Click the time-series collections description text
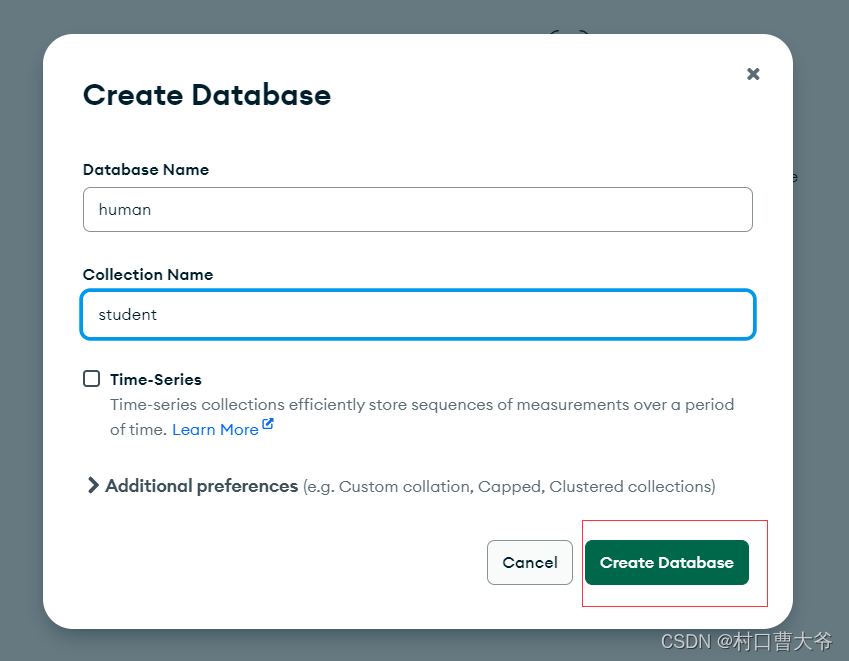Screen dimensions: 849x661 point(422,405)
